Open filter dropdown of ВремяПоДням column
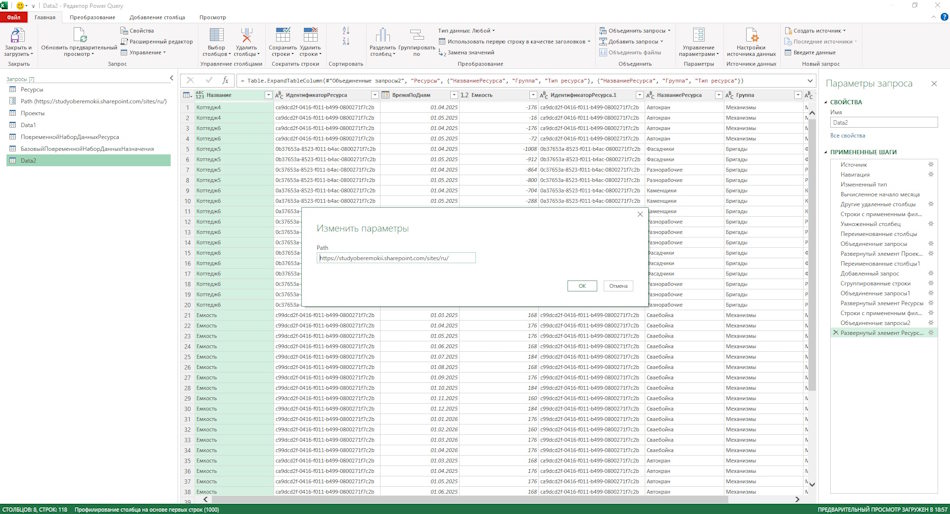This screenshot has width=950, height=514. [x=454, y=95]
